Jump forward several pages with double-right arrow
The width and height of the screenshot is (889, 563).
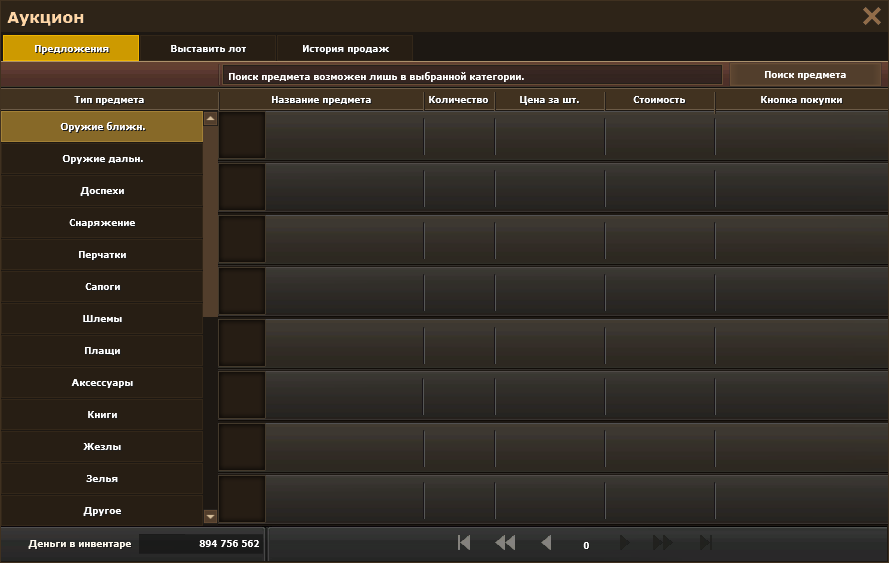pos(662,543)
